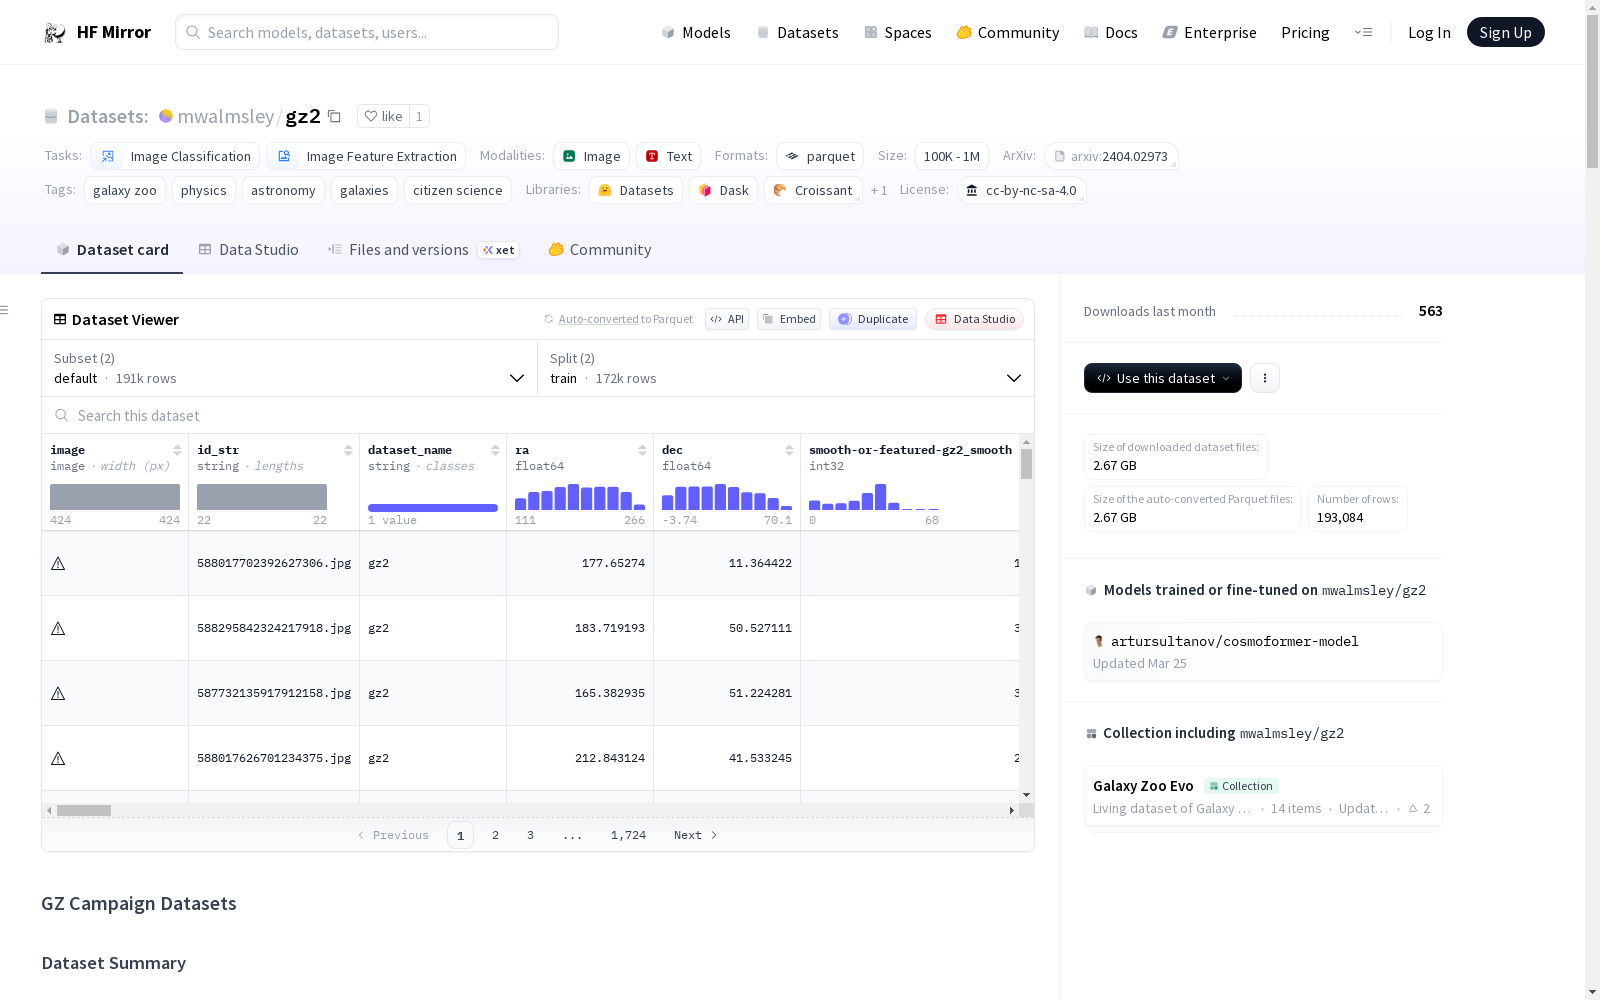Viewport: 1600px width, 1000px height.
Task: Go to page 1,724 of the dataset
Action: click(x=628, y=835)
